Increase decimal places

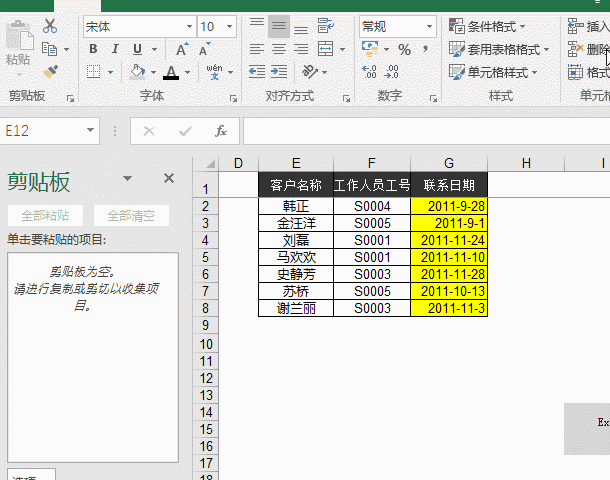click(369, 72)
